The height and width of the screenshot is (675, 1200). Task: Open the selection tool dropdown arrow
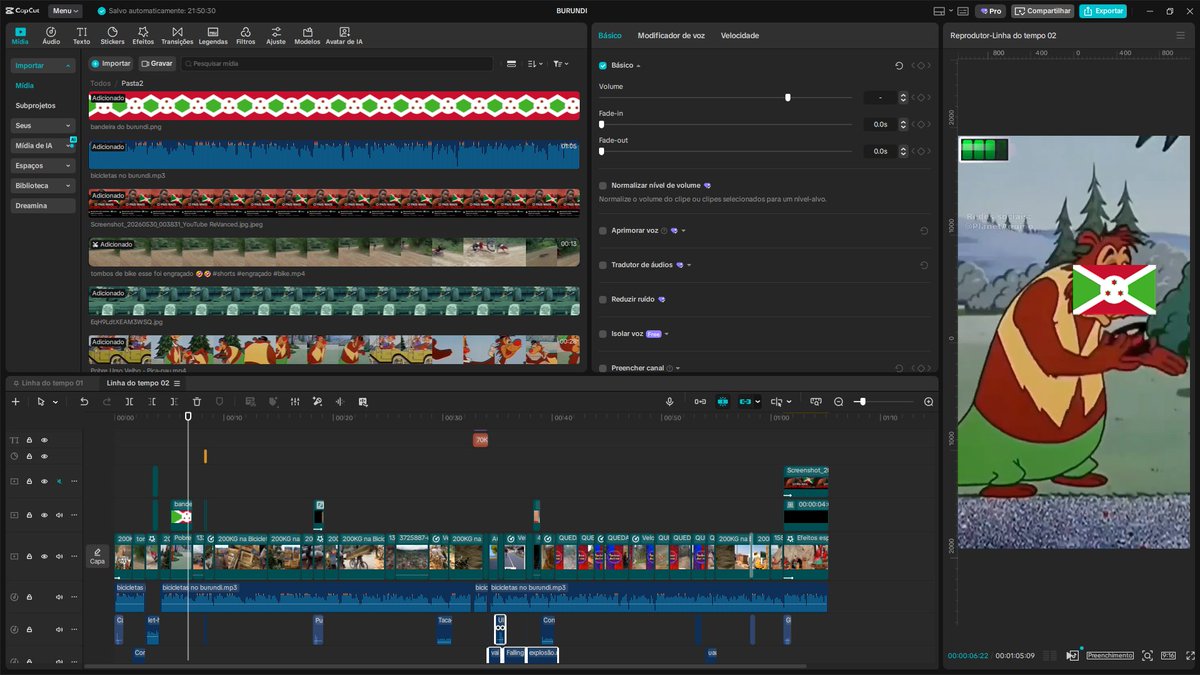55,402
